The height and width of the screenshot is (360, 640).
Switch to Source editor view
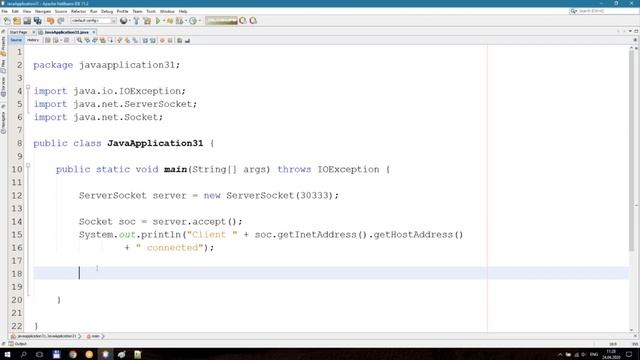point(16,40)
